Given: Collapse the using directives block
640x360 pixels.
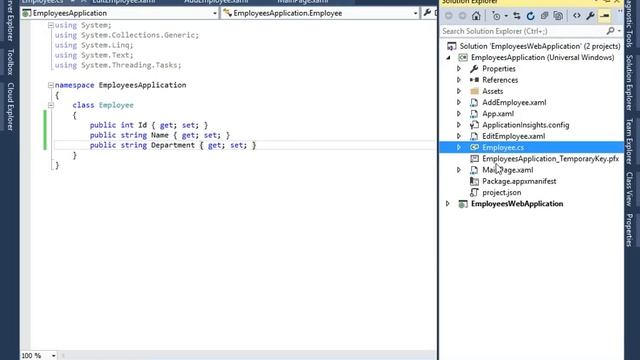Looking at the screenshot, I should coord(51,25).
